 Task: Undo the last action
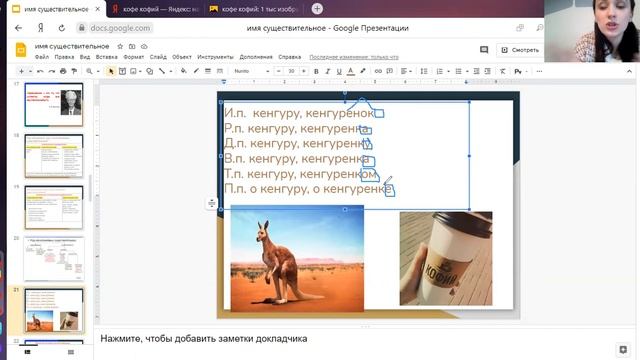tap(40, 71)
